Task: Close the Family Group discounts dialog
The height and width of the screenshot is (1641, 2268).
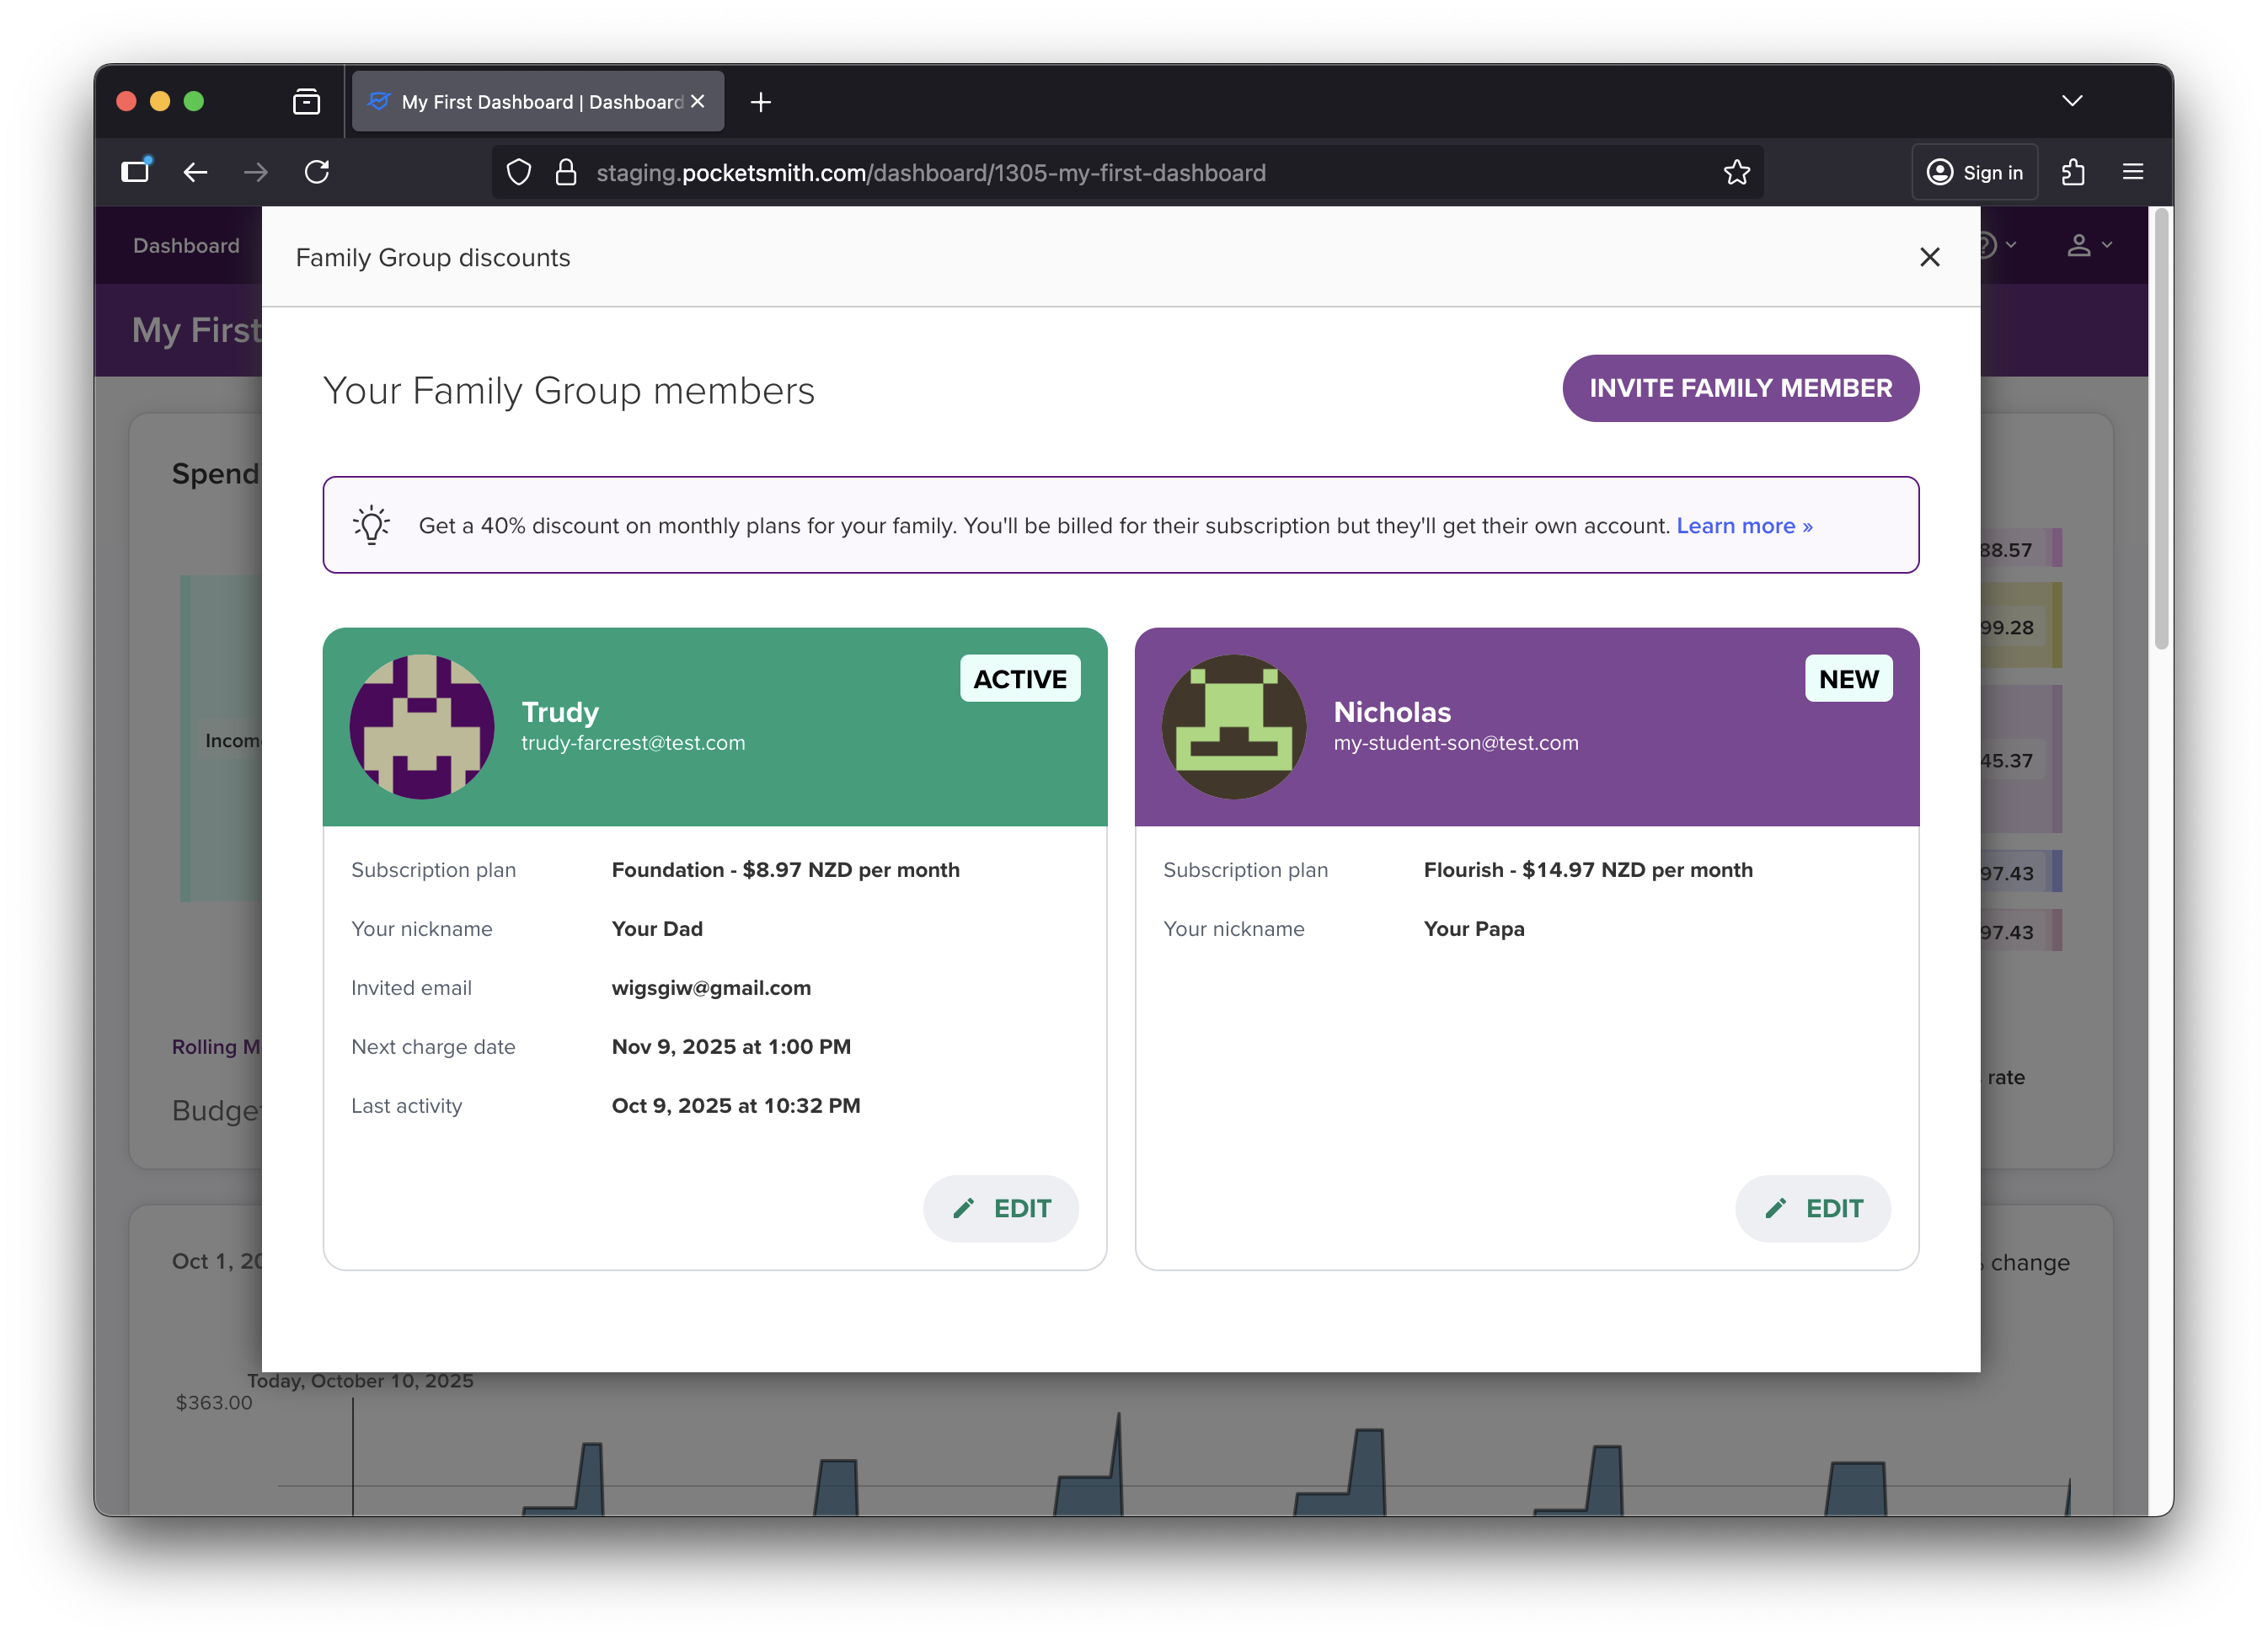Action: click(x=1929, y=257)
